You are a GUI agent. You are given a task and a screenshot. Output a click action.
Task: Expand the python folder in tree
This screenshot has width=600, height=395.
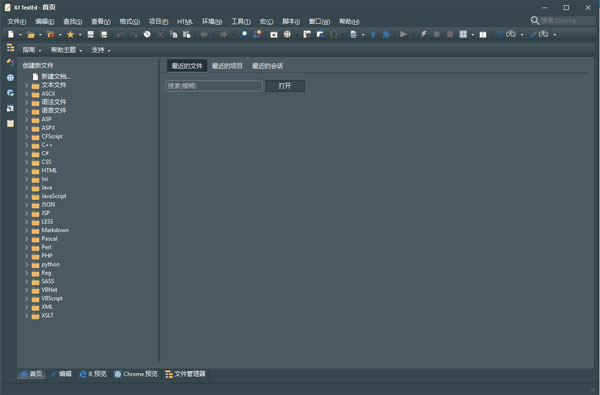pyautogui.click(x=26, y=264)
